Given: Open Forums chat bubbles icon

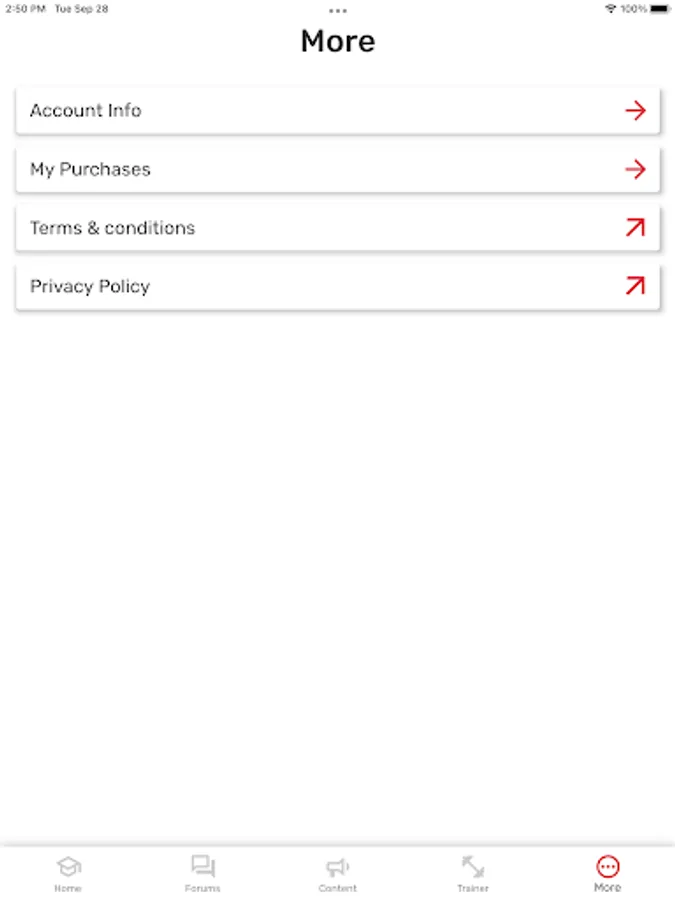Looking at the screenshot, I should [x=203, y=866].
